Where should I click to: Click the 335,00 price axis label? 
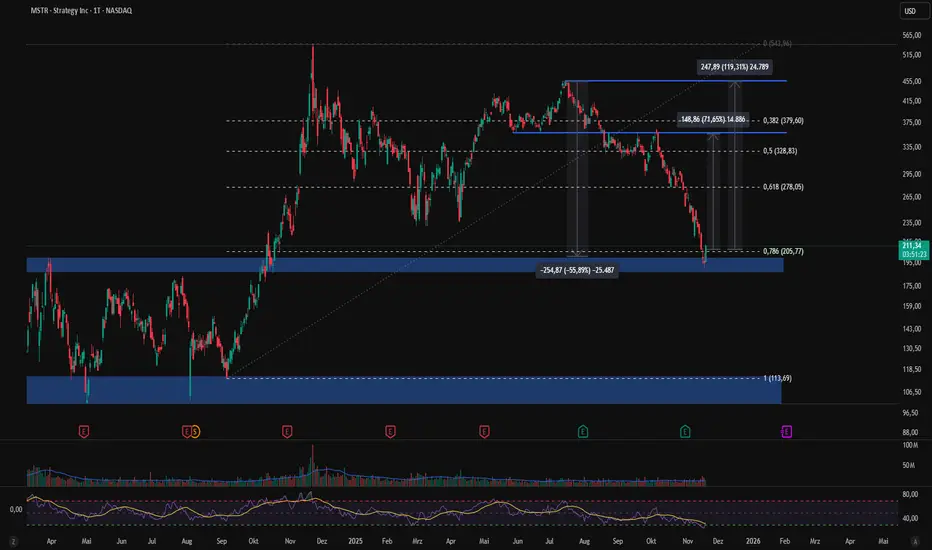click(911, 147)
